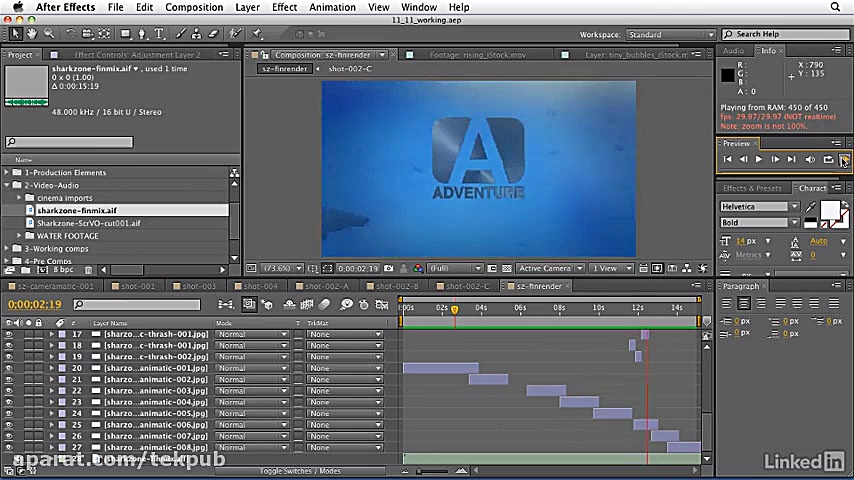Toggle region of interest in viewer
This screenshot has width=854, height=480.
(492, 268)
